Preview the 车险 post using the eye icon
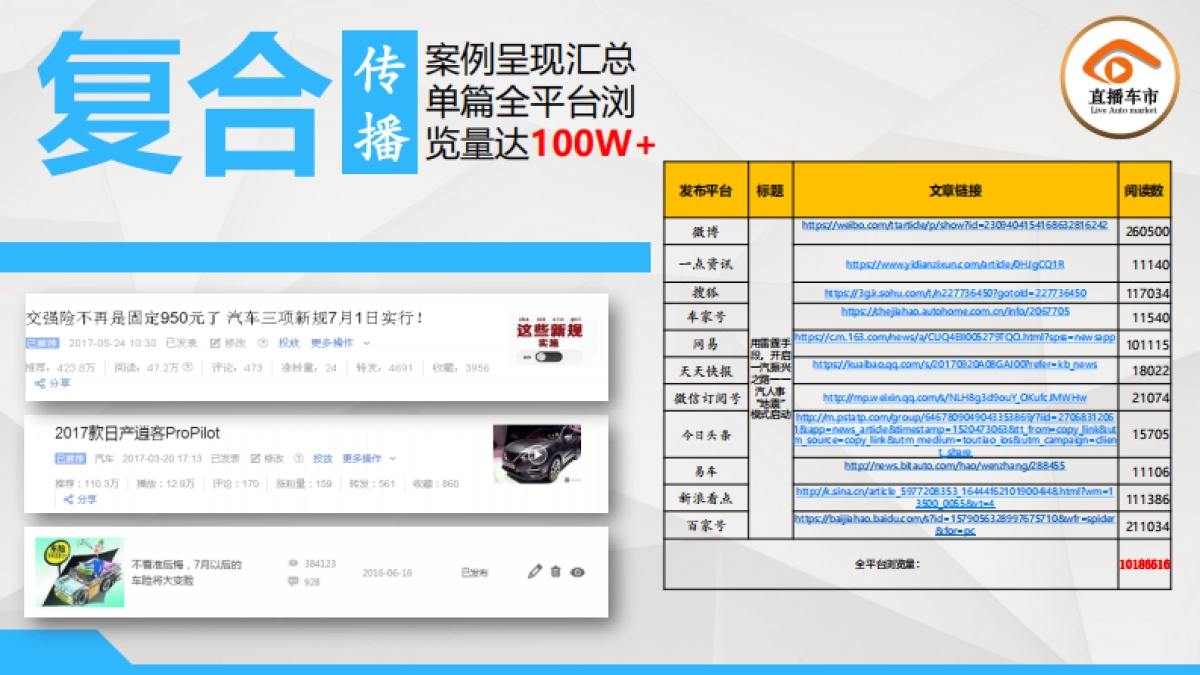The image size is (1200, 675). pos(578,572)
